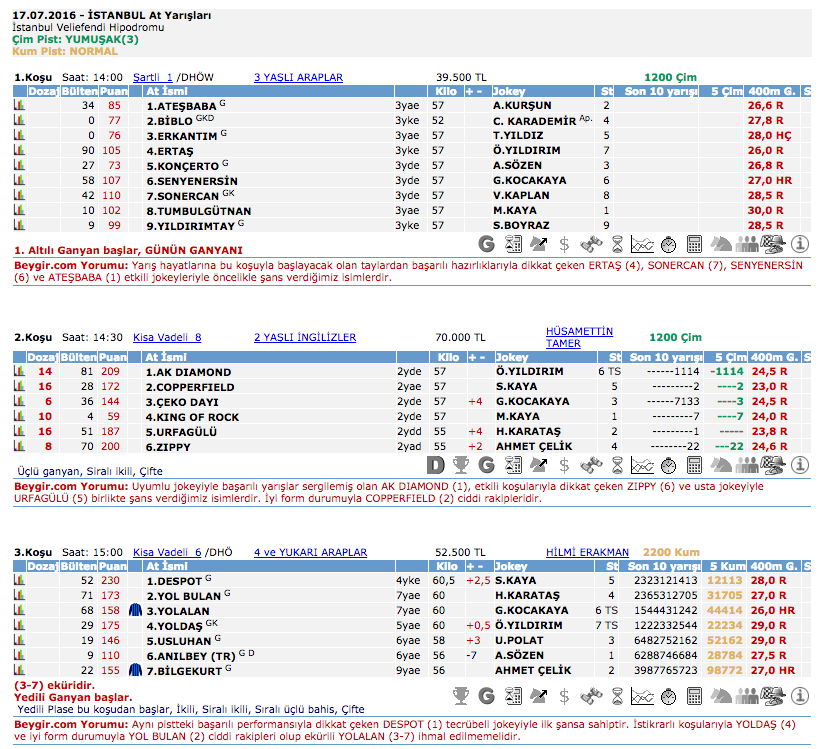Click the G icon in race 1 toolbar
Viewport: 828px width, 749px height.
coord(487,243)
